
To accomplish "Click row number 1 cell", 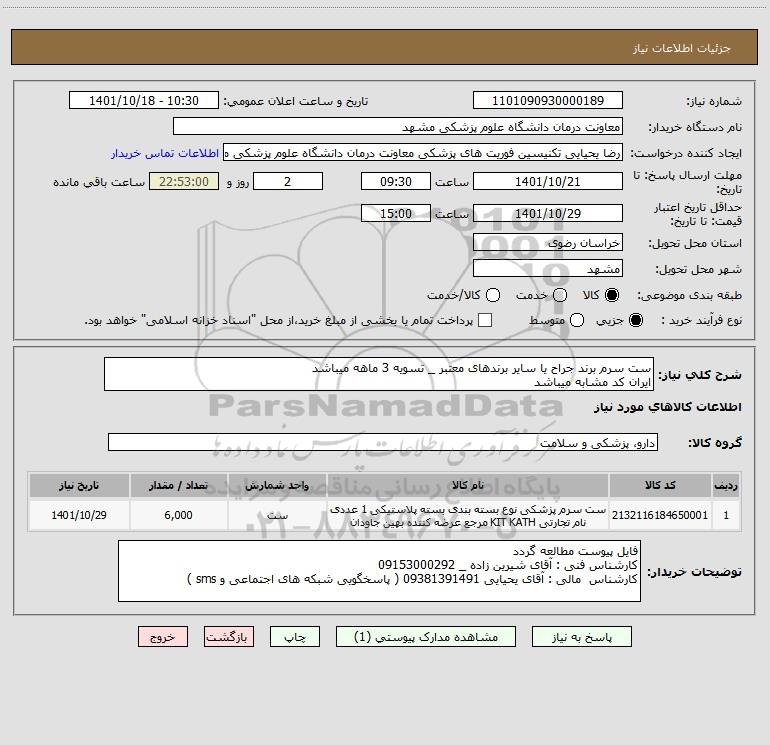I will click(726, 515).
